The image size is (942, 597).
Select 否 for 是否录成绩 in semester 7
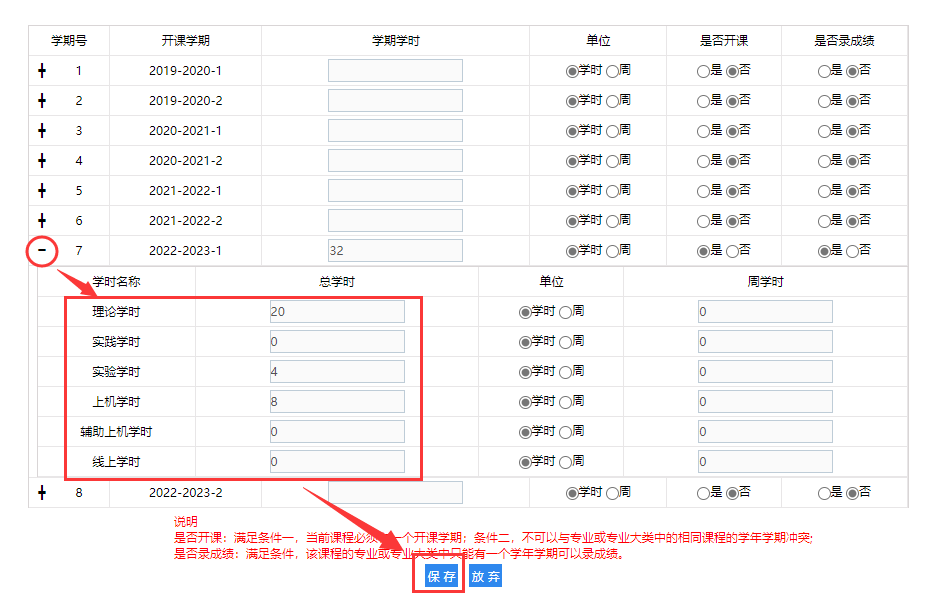[852, 251]
